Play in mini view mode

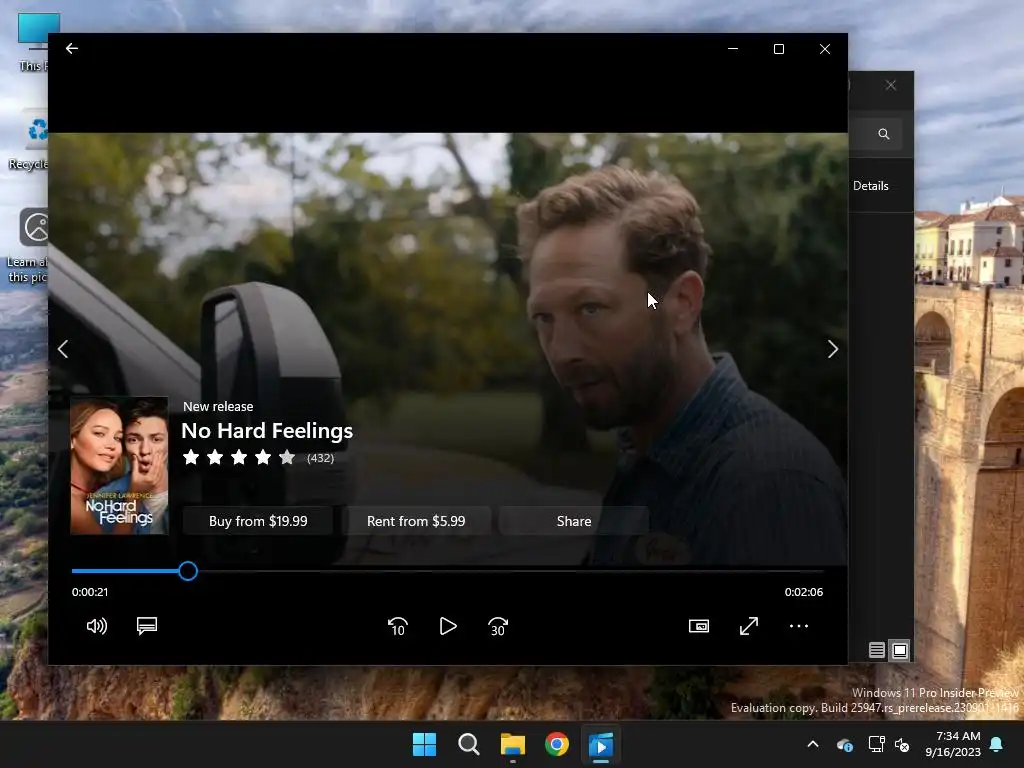pos(699,626)
